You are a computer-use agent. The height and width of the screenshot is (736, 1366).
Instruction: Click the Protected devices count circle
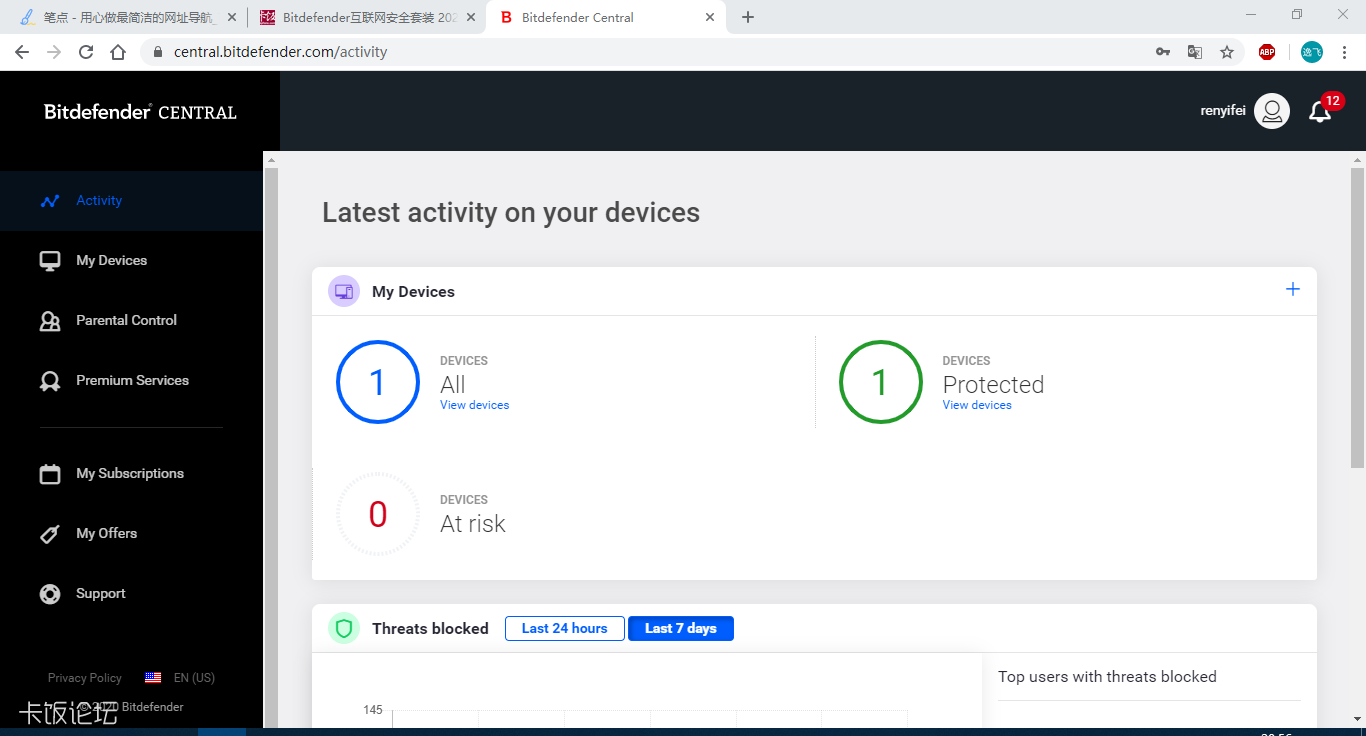coord(880,382)
